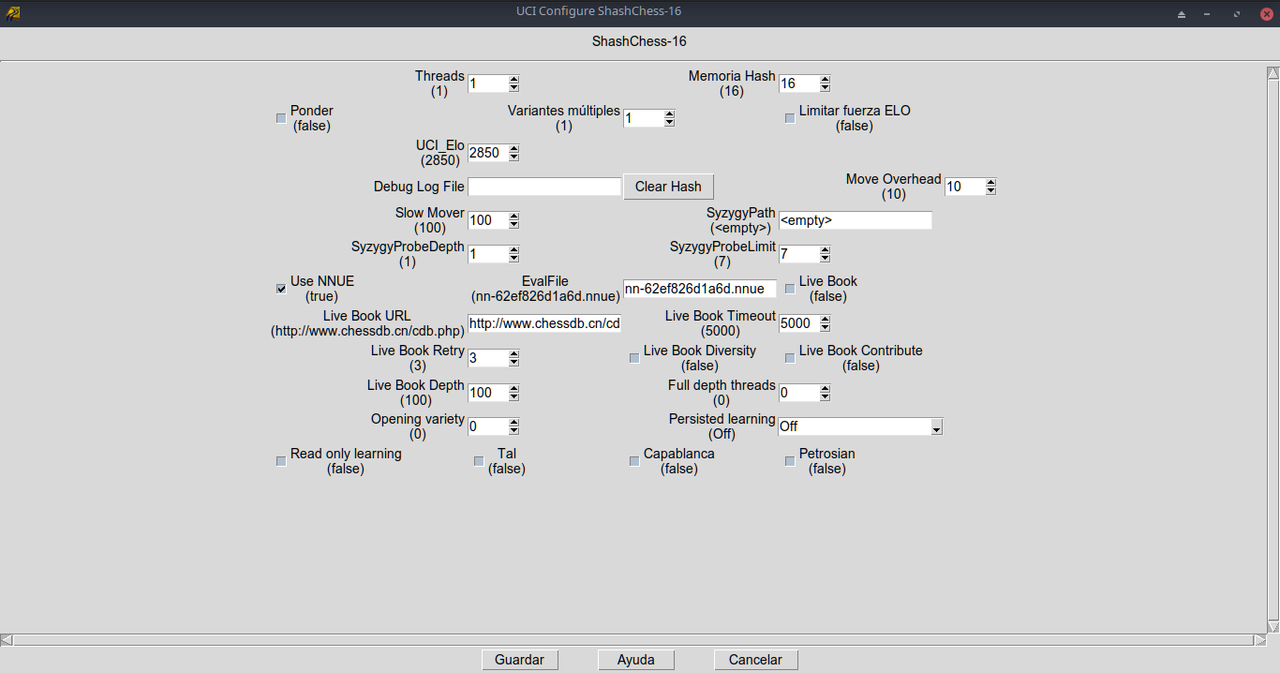Click the SyzygyProbeDepth spinbox arrows

(514, 255)
